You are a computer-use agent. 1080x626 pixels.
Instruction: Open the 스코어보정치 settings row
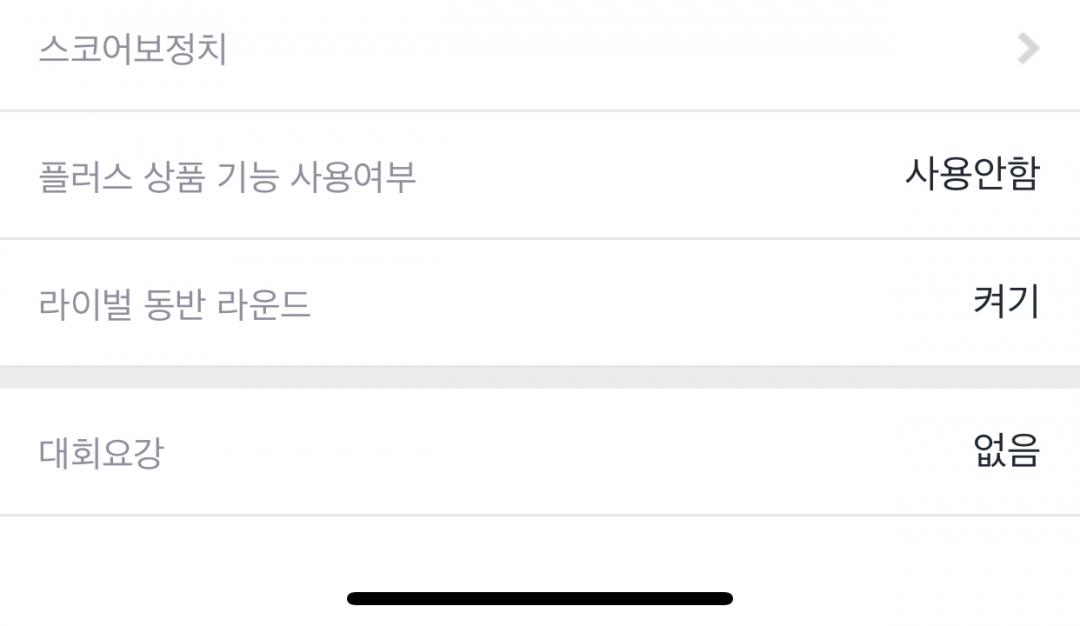(540, 50)
